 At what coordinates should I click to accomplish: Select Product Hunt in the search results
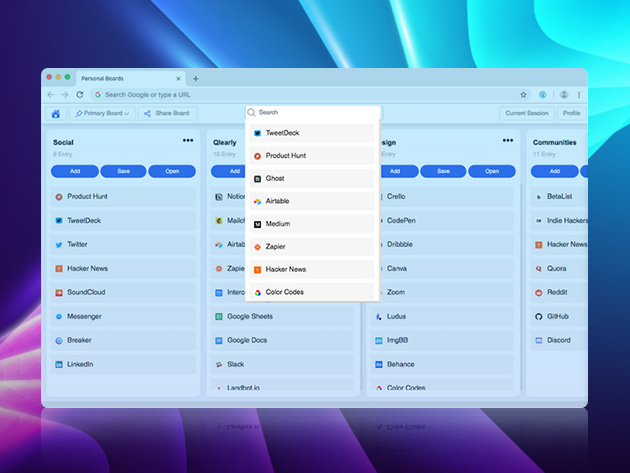[x=312, y=156]
